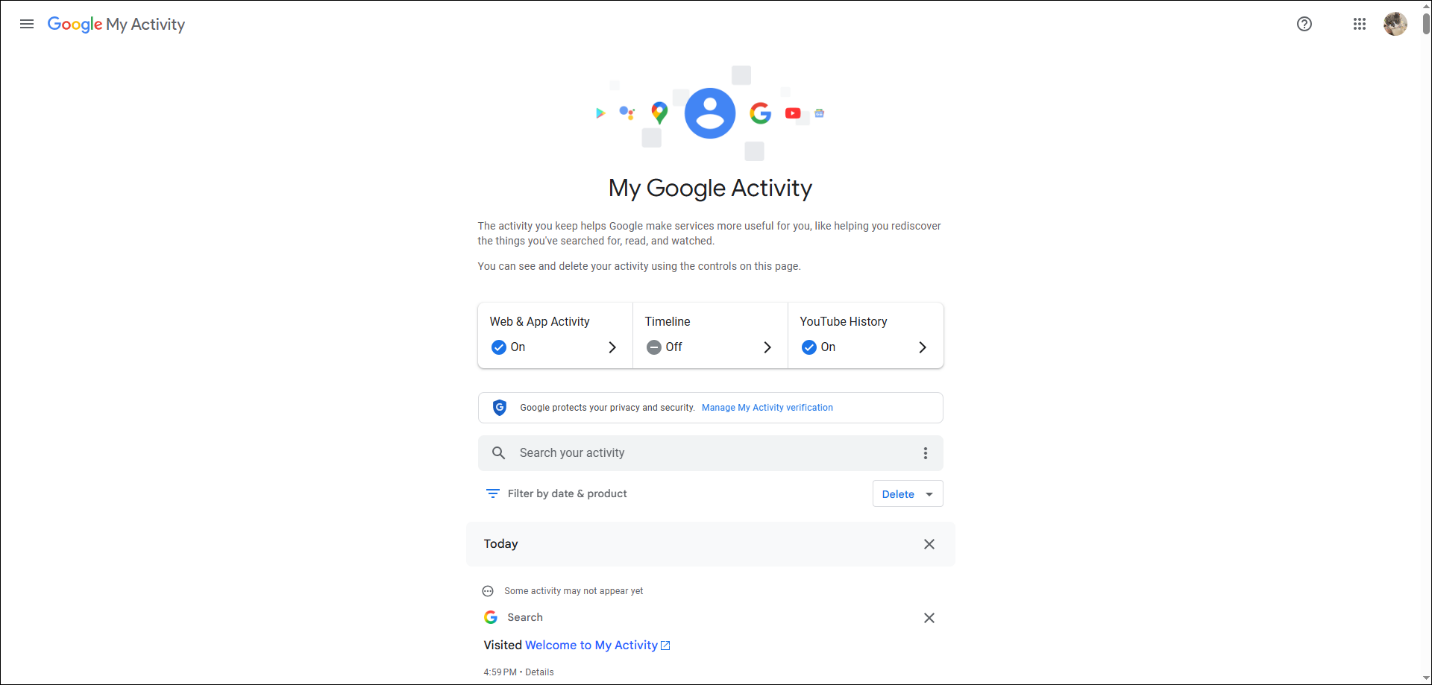
Task: Click the Google My Activity logo
Action: click(x=115, y=24)
